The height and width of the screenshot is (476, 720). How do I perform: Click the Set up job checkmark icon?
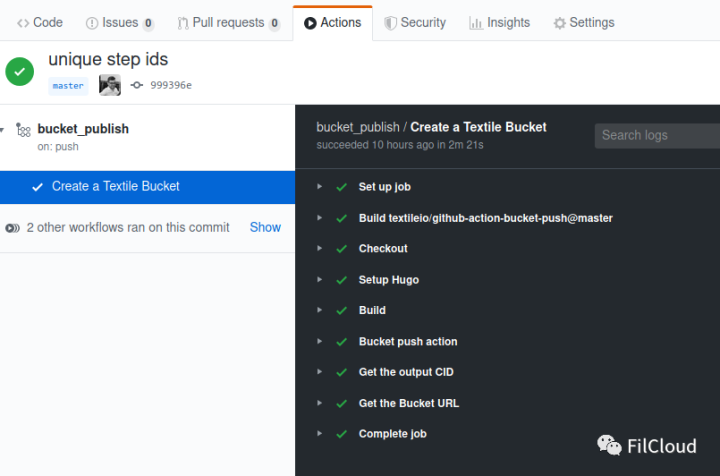pyautogui.click(x=341, y=187)
